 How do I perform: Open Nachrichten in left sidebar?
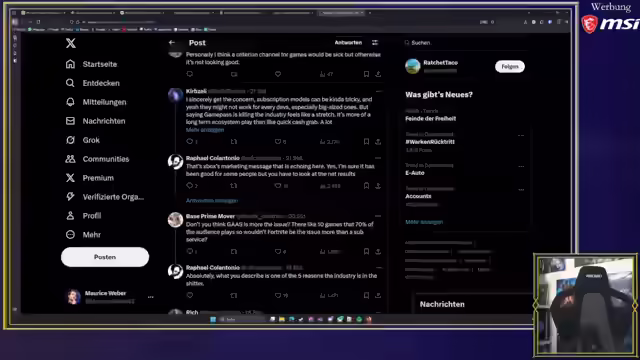tap(96, 121)
